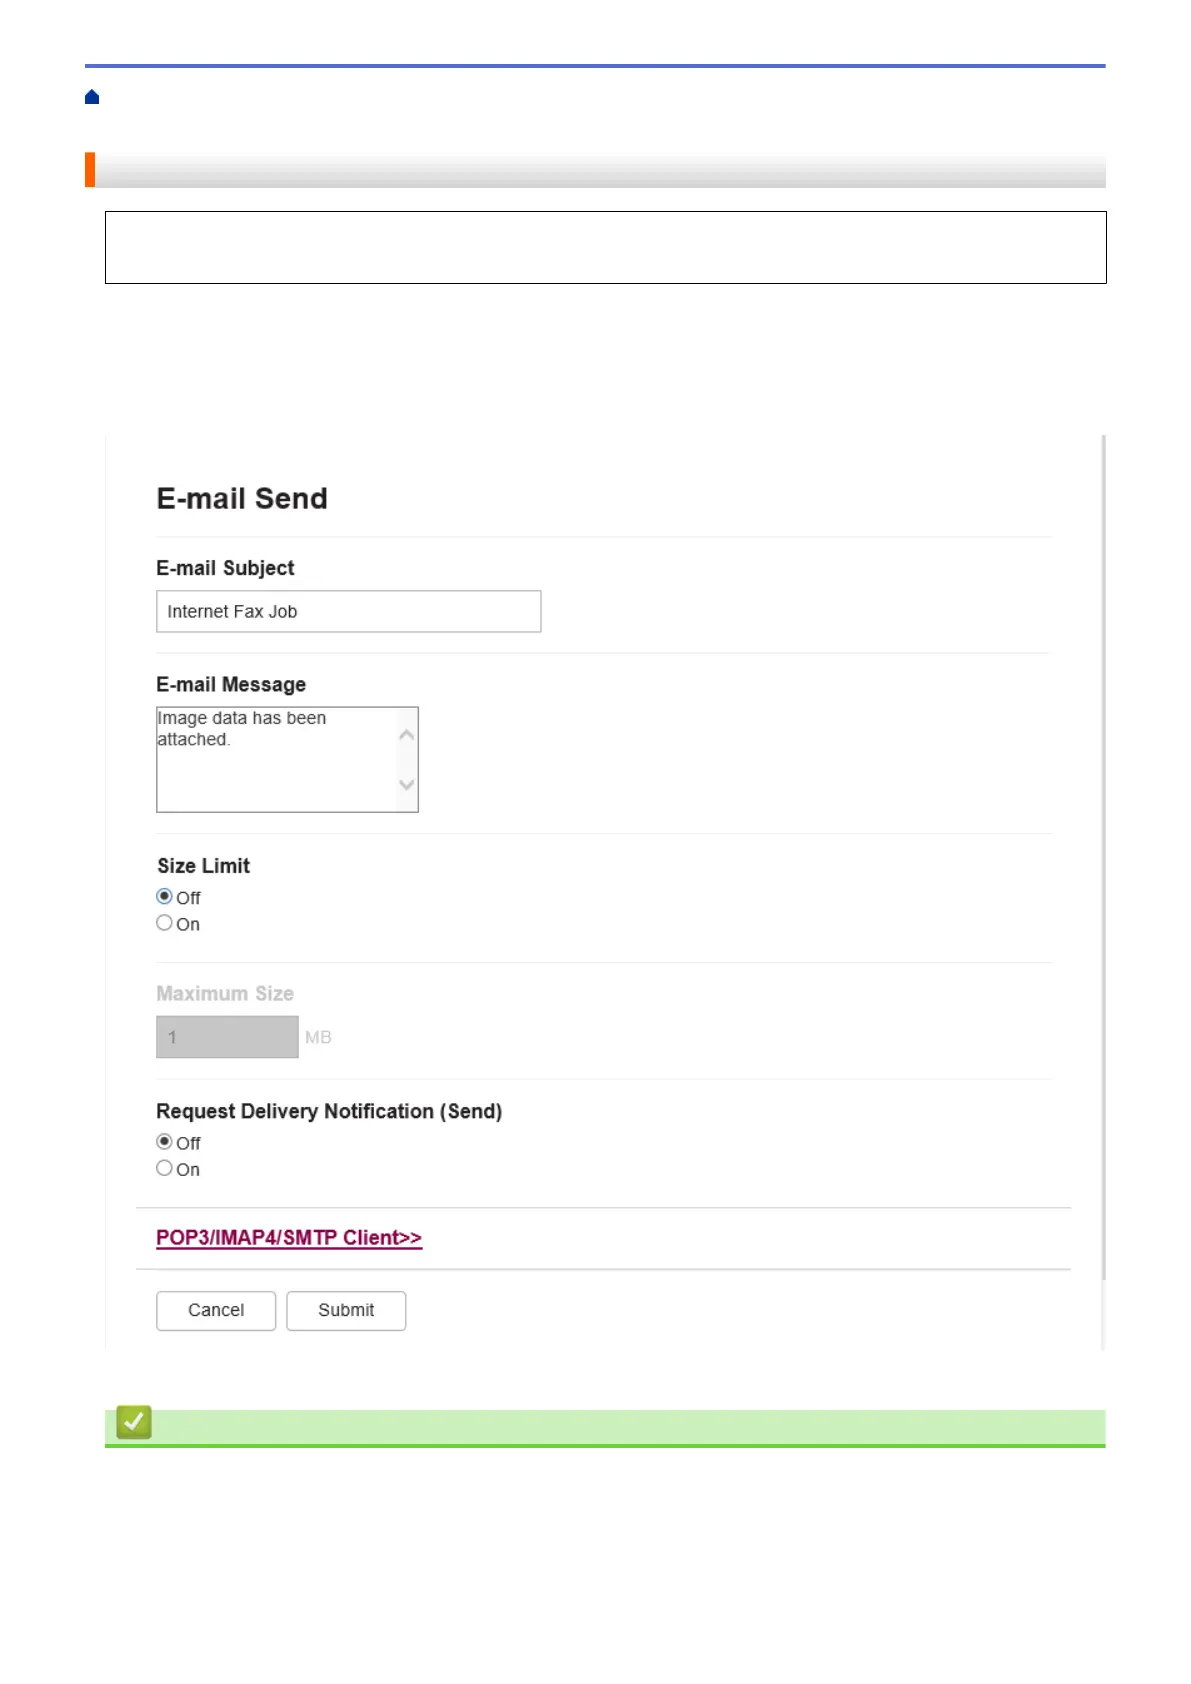Open the POP3/IMAP4/SMTP Client link
The image size is (1191, 1684).
coord(289,1238)
